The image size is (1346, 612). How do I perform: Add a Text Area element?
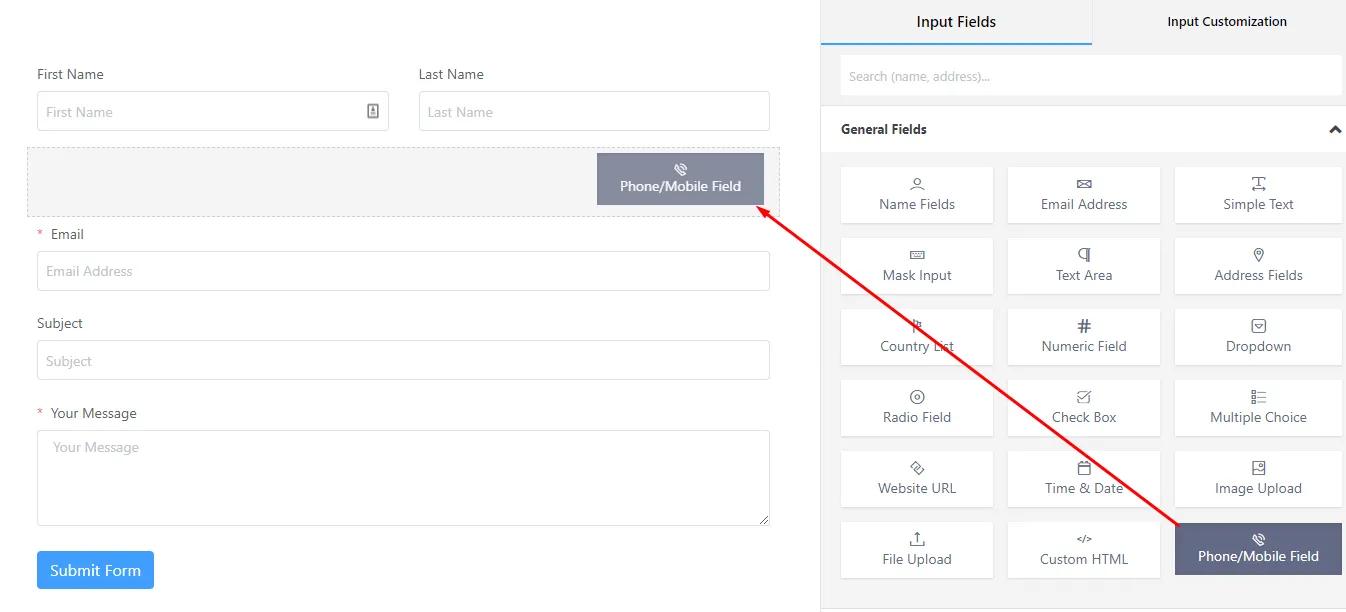(x=1083, y=266)
